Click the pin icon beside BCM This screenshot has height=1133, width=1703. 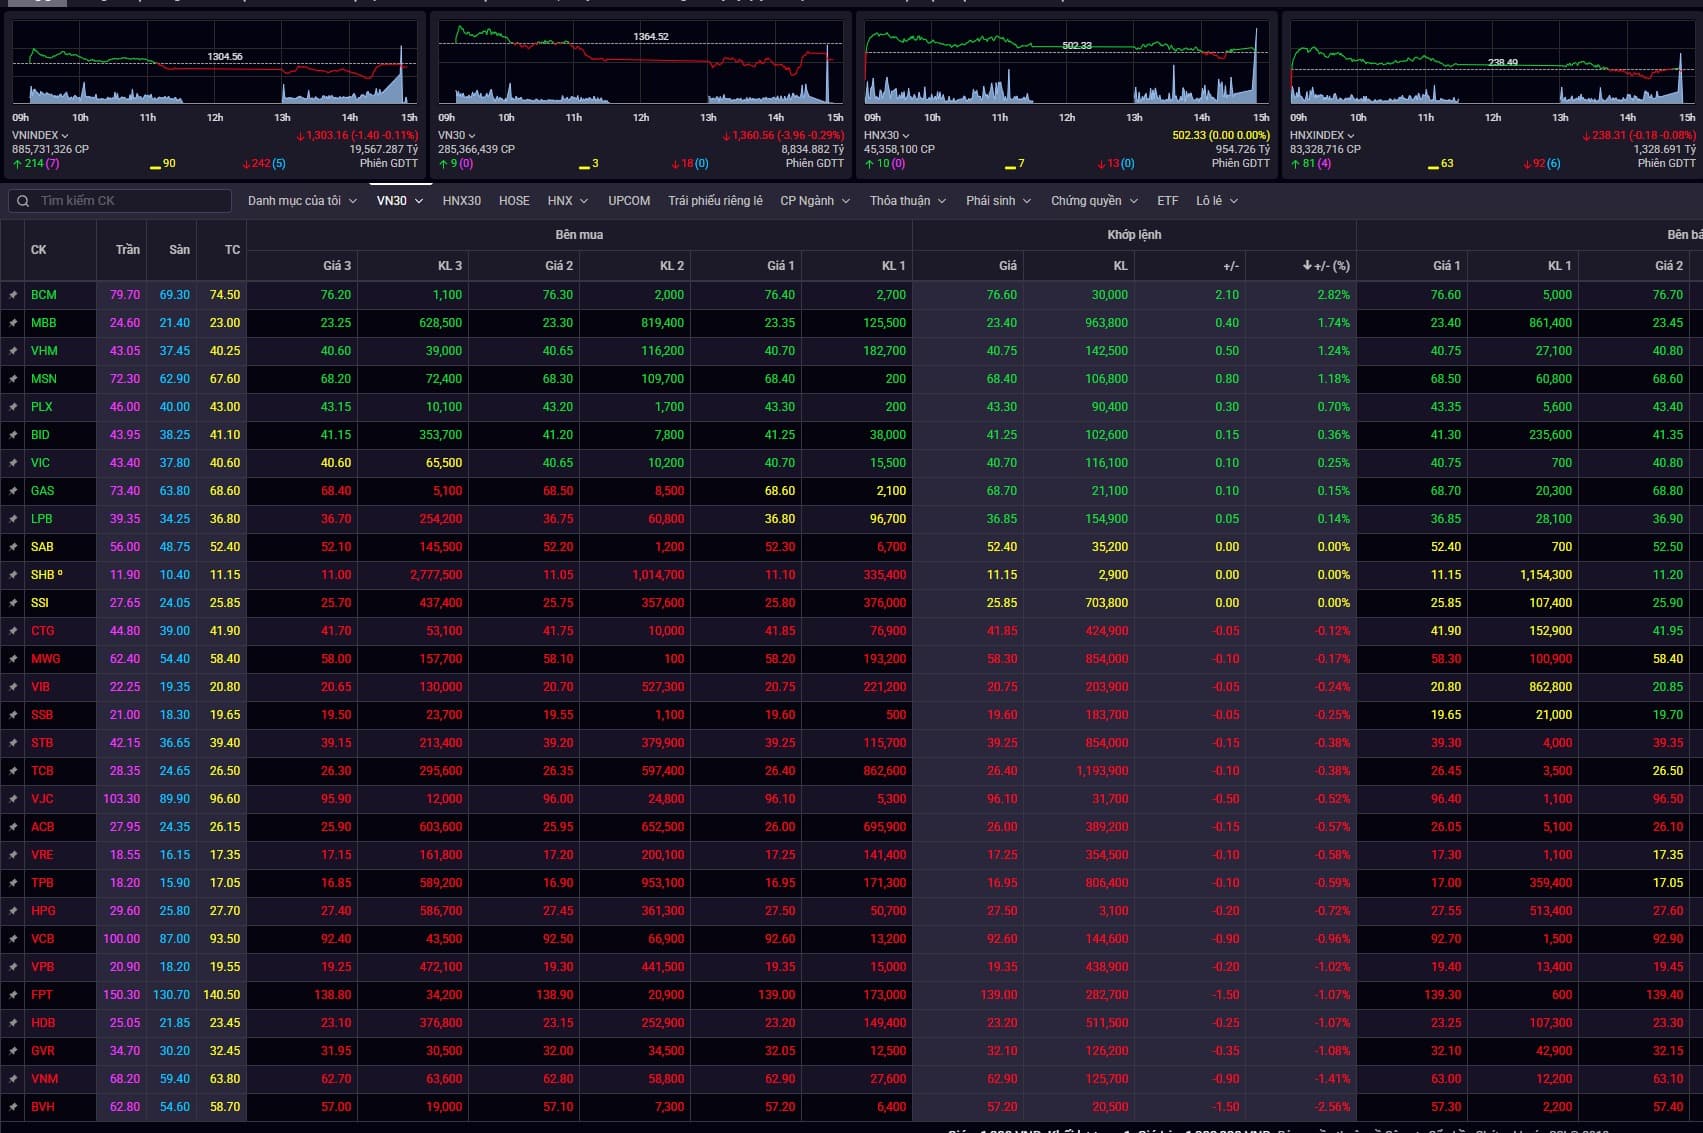[x=13, y=295]
